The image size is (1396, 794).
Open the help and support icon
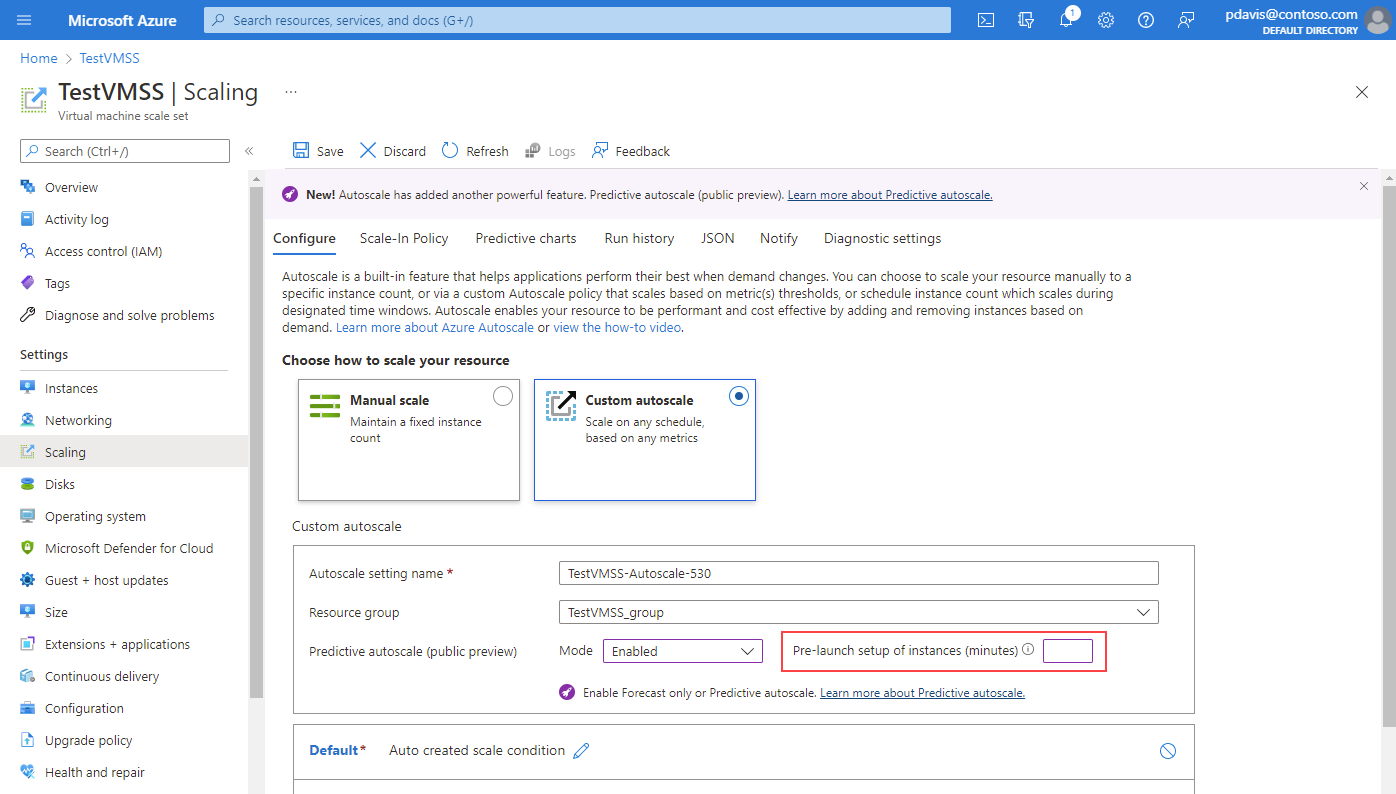(x=1145, y=20)
